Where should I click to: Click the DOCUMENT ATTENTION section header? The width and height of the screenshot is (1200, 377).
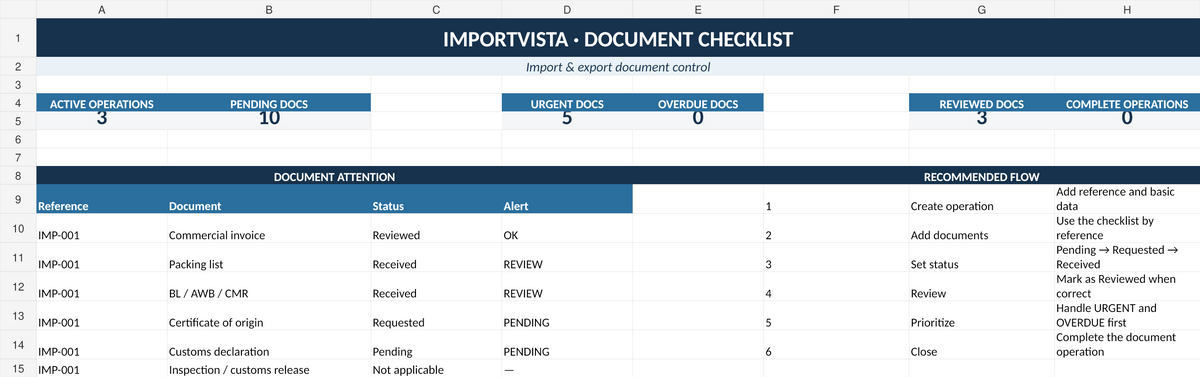[334, 175]
